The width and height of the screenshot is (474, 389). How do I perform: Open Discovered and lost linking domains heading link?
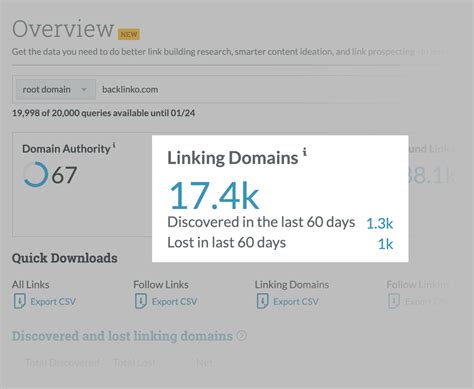click(122, 336)
